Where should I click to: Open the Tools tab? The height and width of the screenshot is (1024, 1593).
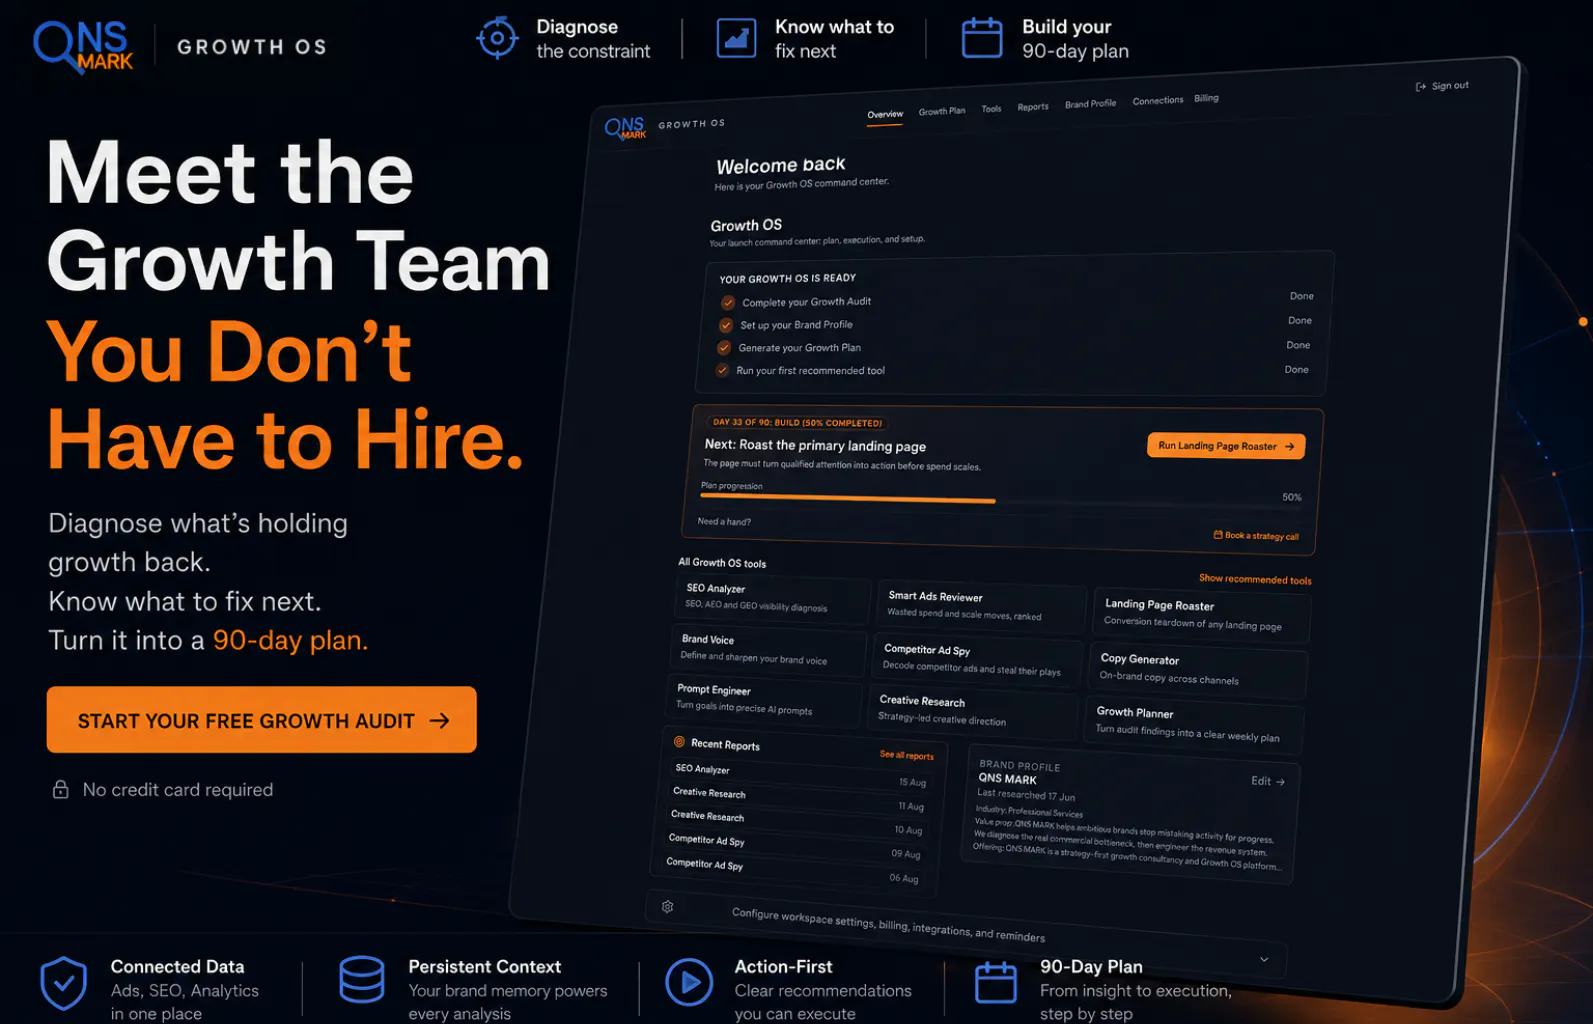(x=991, y=109)
